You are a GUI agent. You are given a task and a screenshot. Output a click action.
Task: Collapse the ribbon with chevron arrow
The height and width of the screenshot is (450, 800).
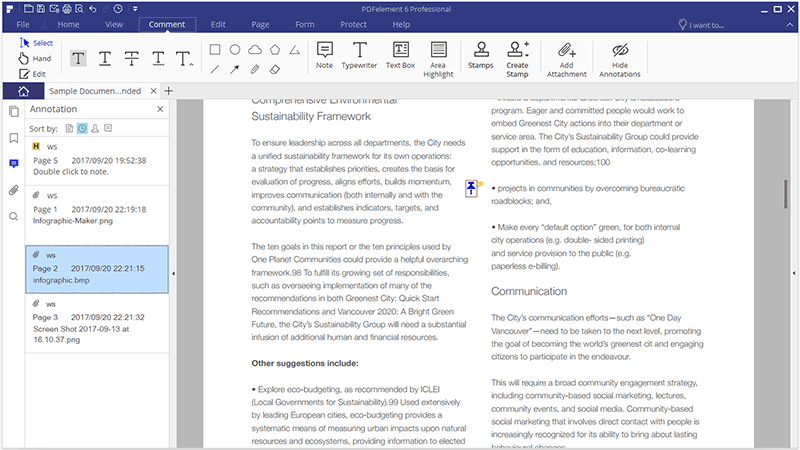coord(790,24)
